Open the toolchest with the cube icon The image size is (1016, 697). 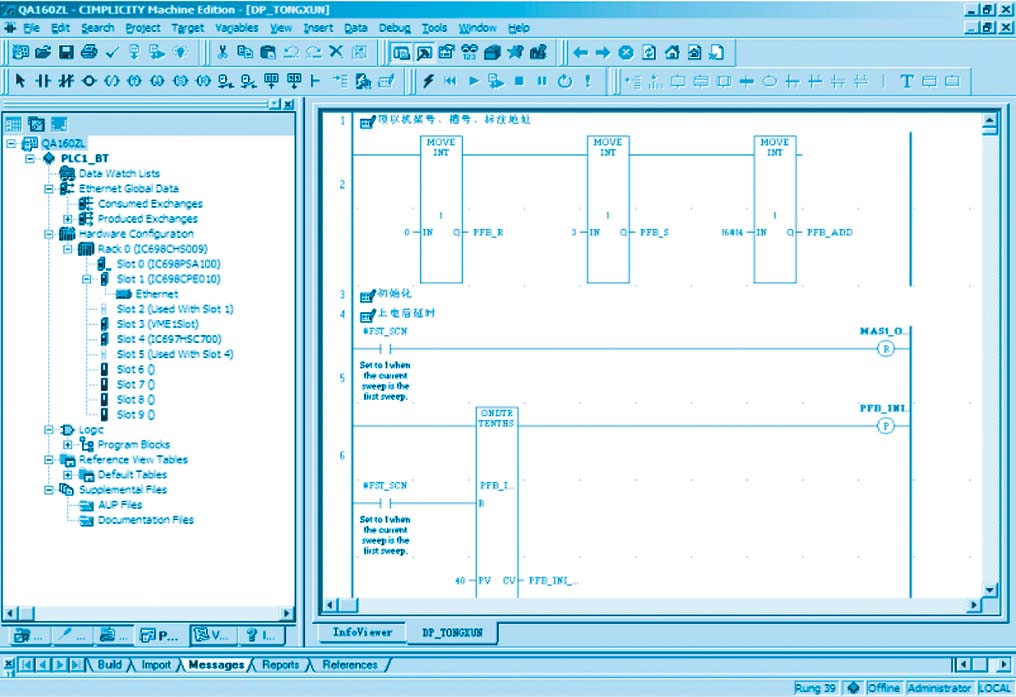[x=492, y=52]
